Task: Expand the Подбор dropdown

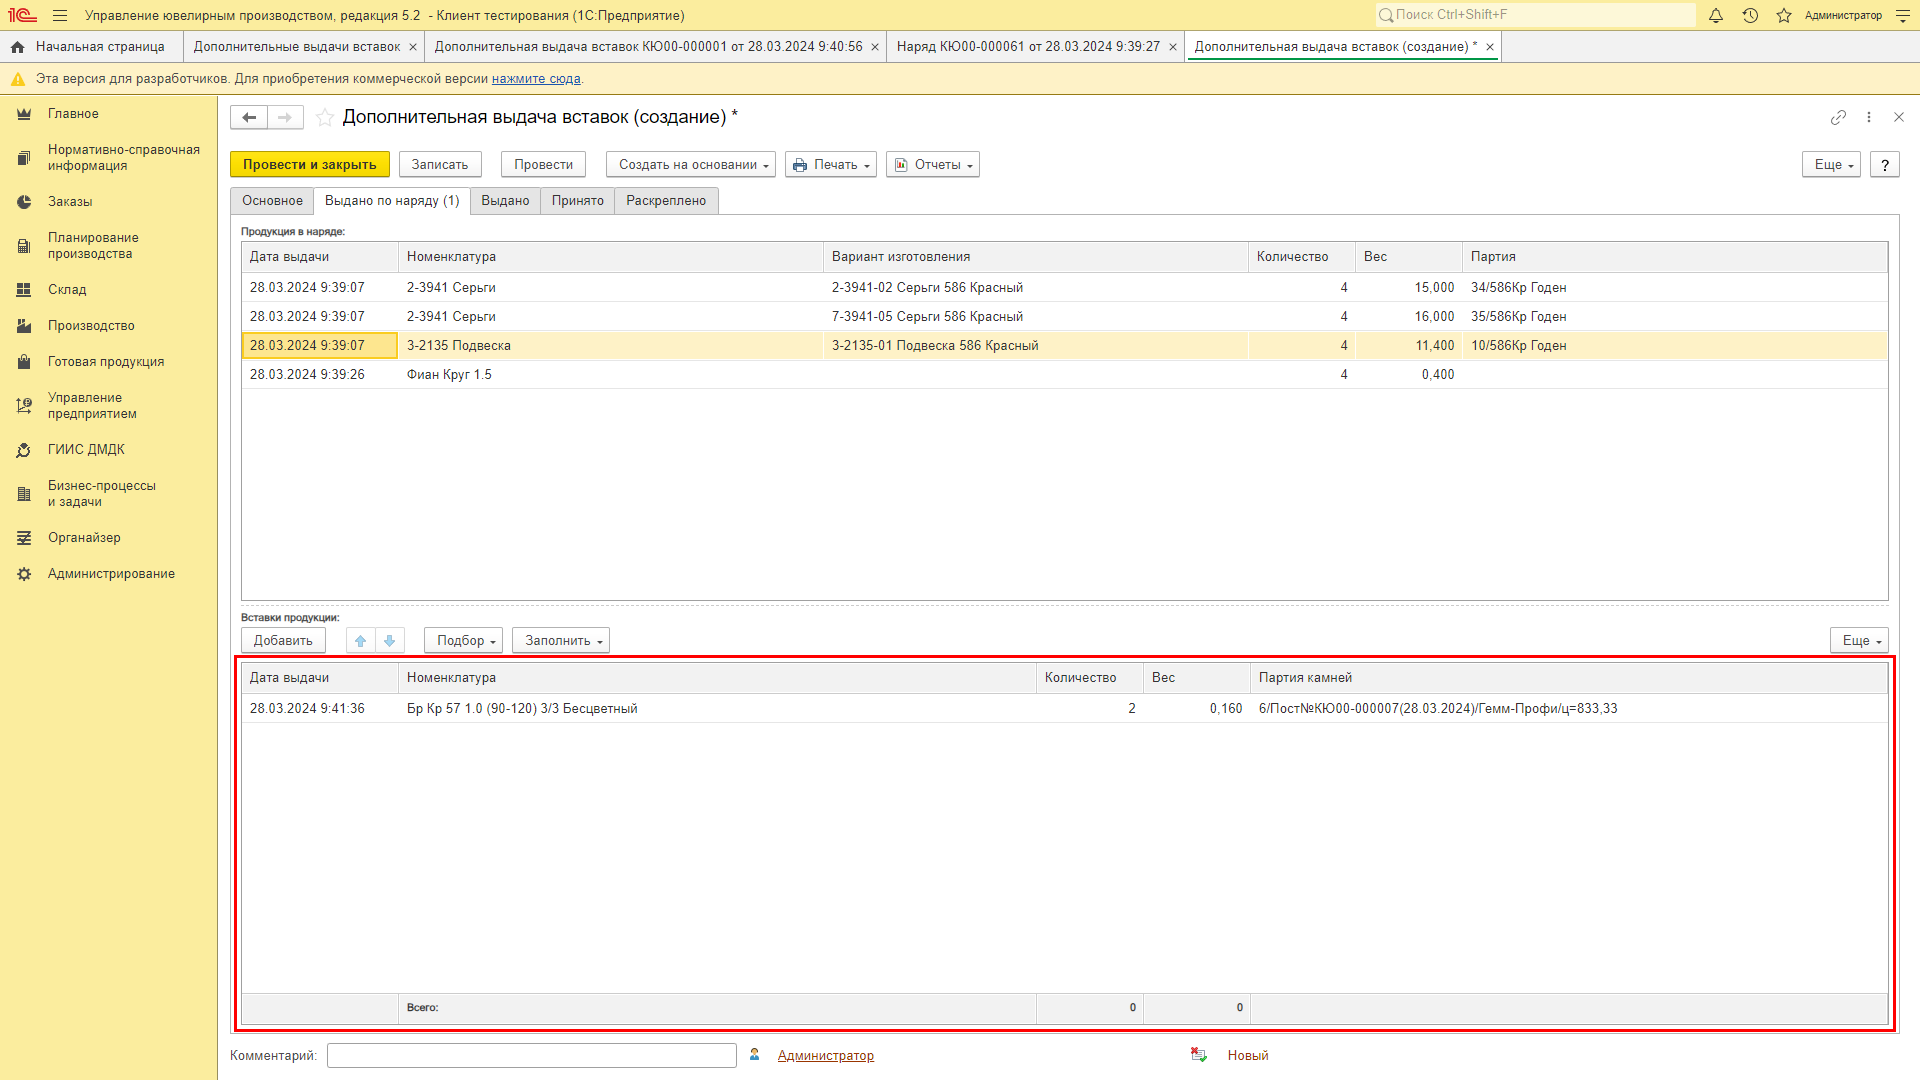Action: point(463,641)
